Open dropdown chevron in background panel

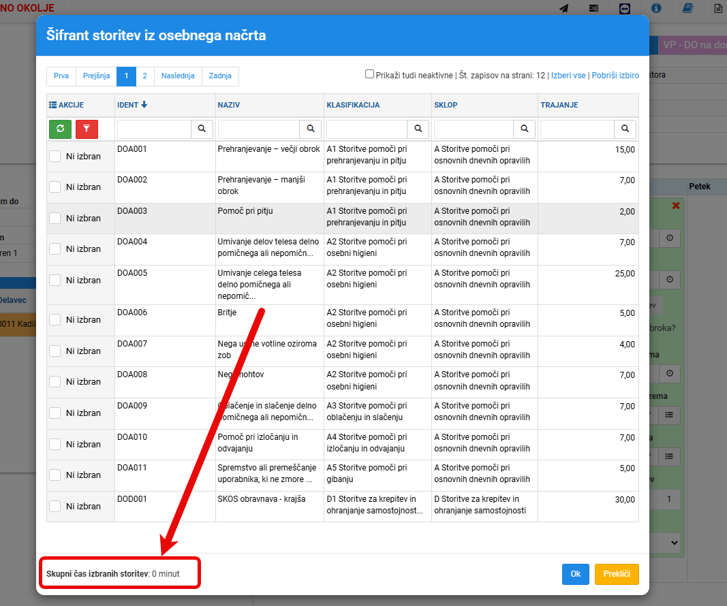click(674, 542)
